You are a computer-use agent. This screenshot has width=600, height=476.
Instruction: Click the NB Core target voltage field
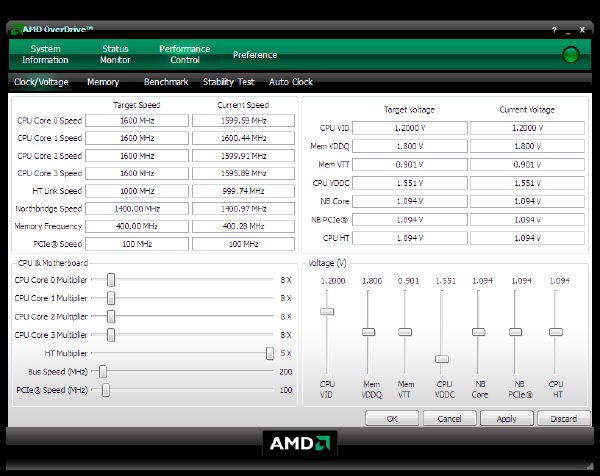(x=410, y=201)
